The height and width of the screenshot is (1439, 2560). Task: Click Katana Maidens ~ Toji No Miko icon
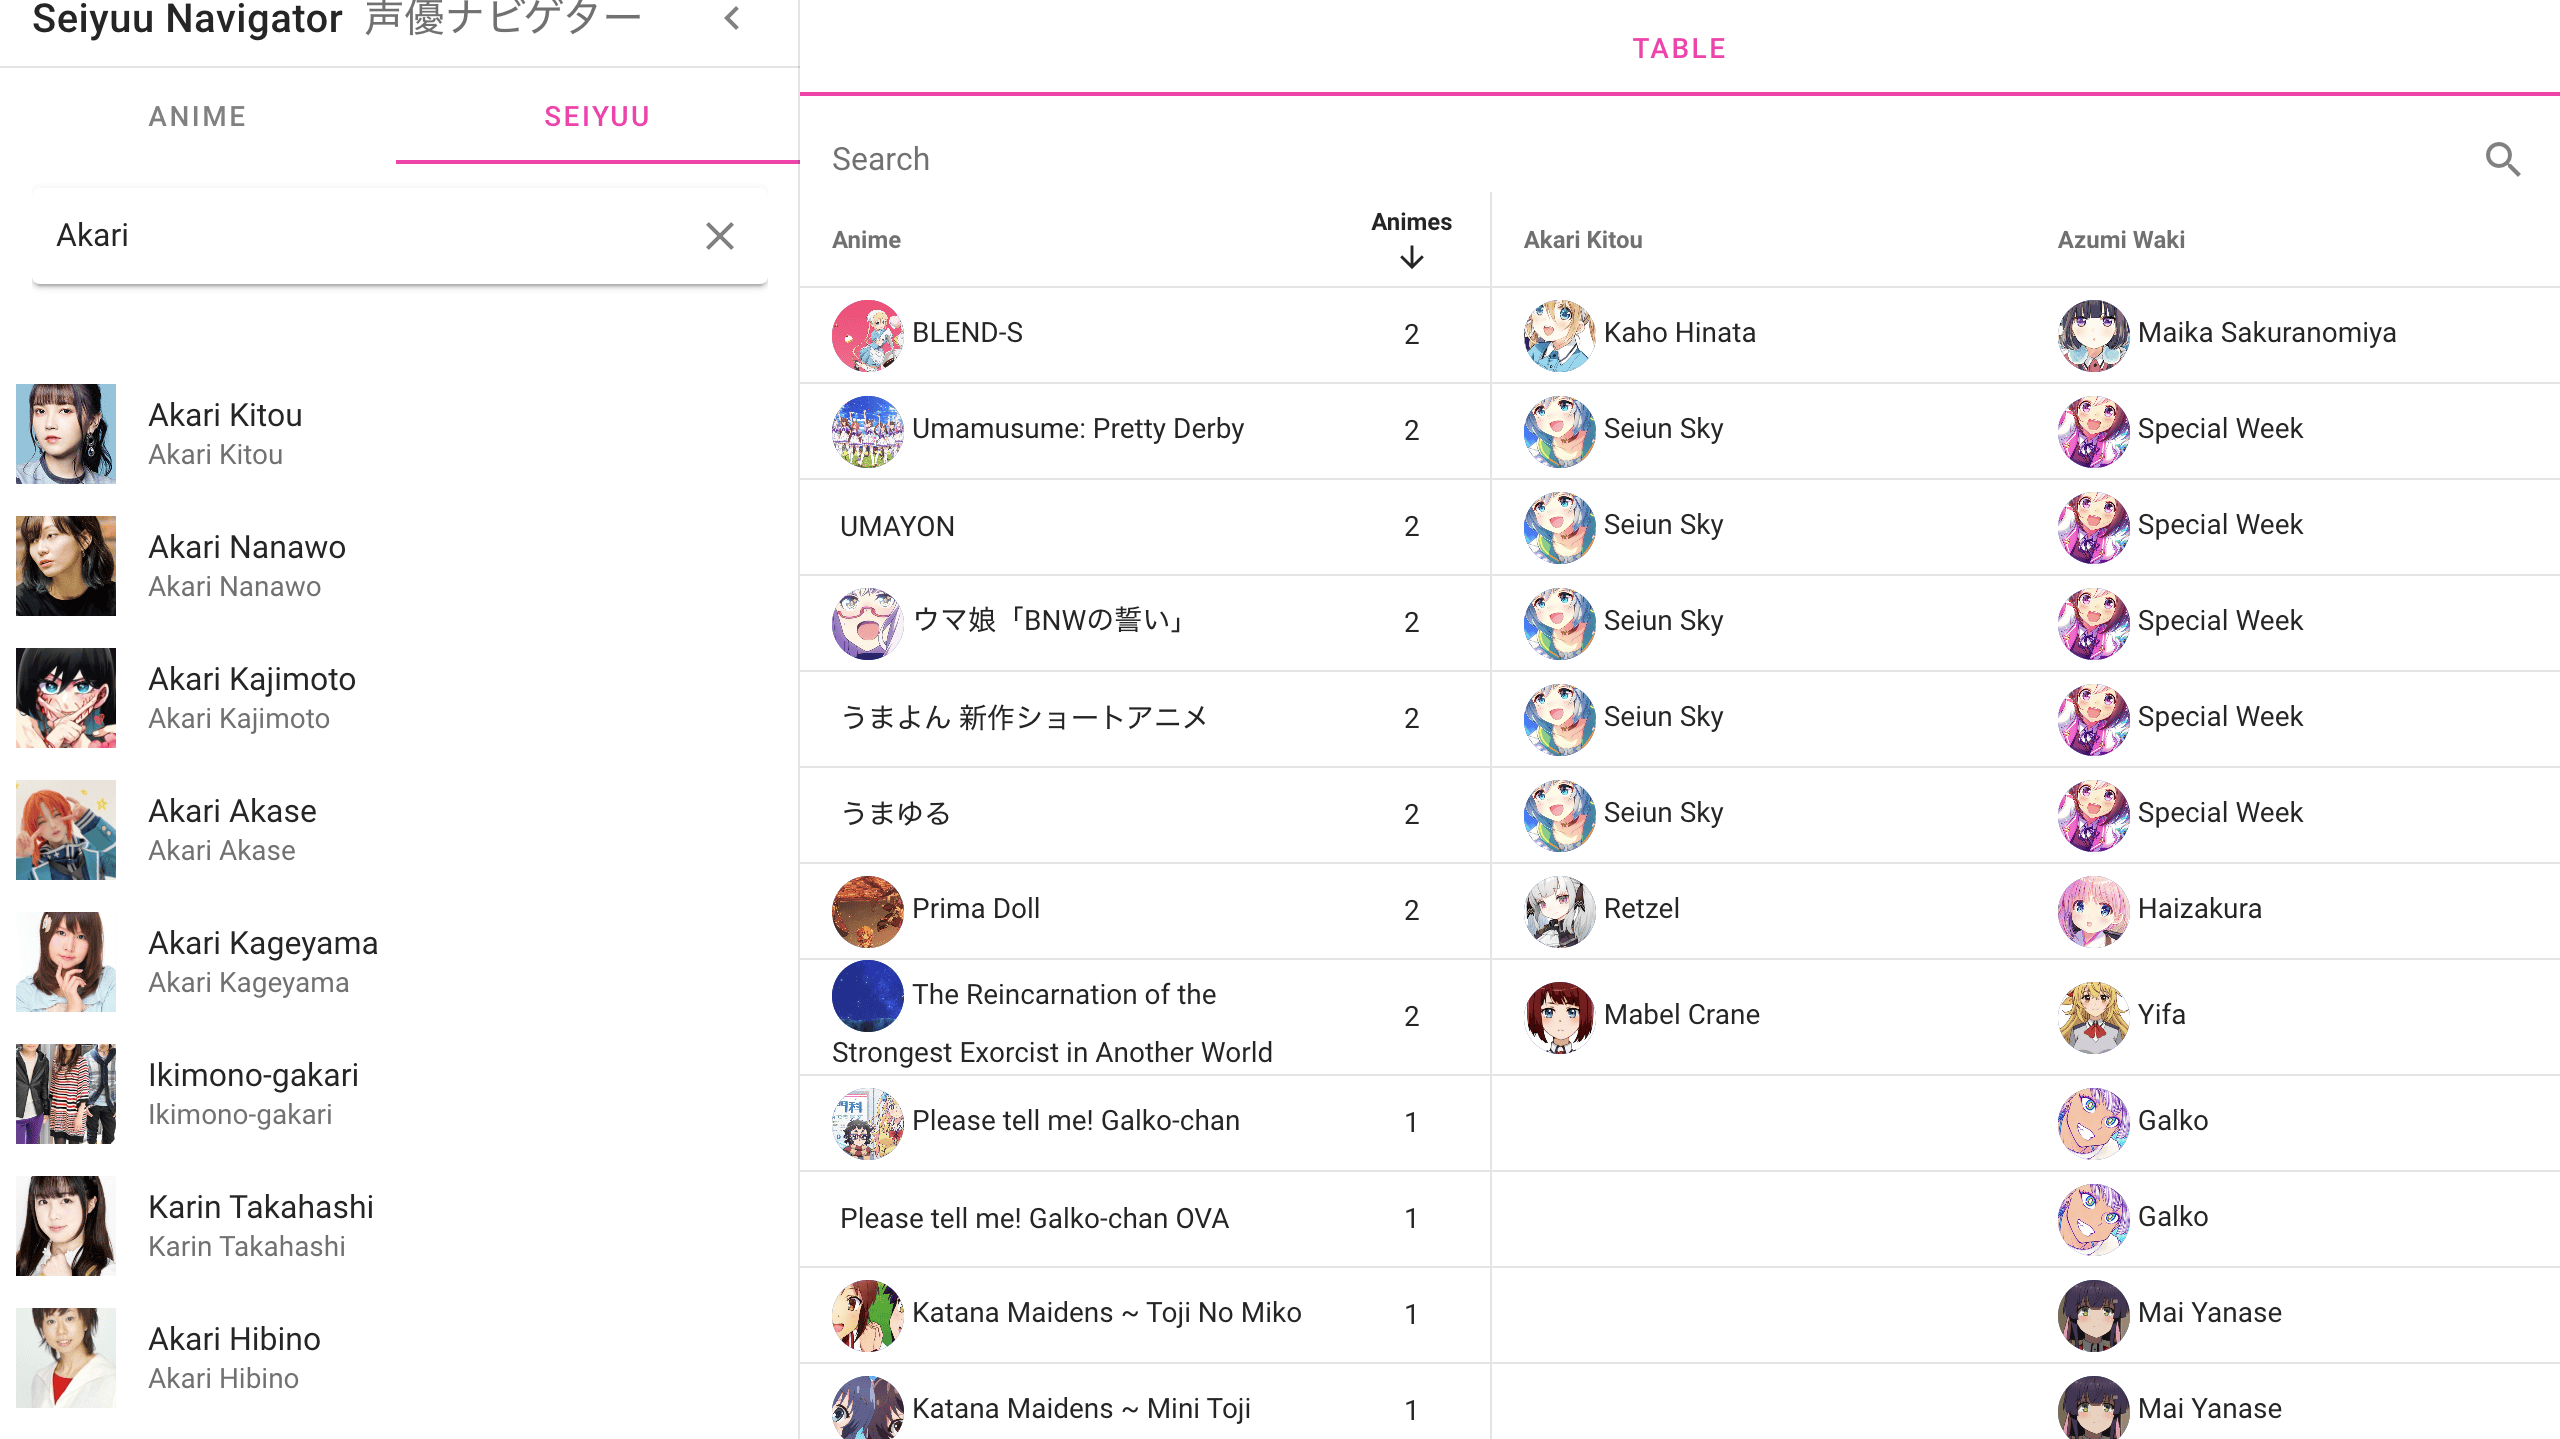coord(867,1315)
